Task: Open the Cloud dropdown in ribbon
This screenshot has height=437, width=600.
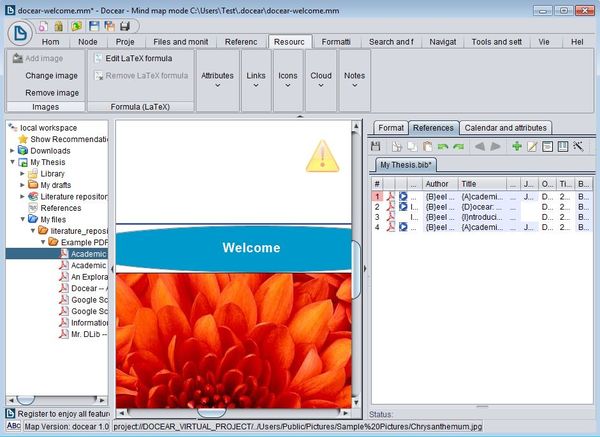Action: pos(321,80)
